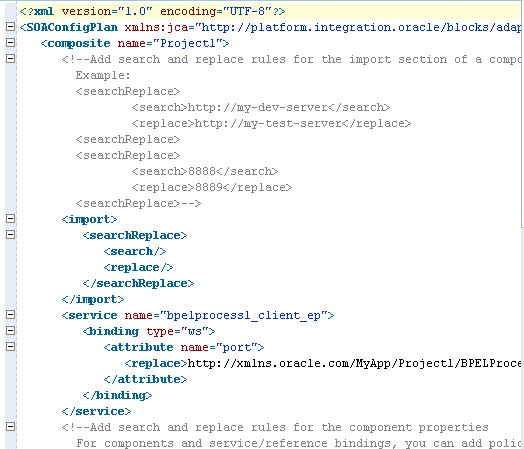Click the </searchReplace> closing tag

click(138, 283)
